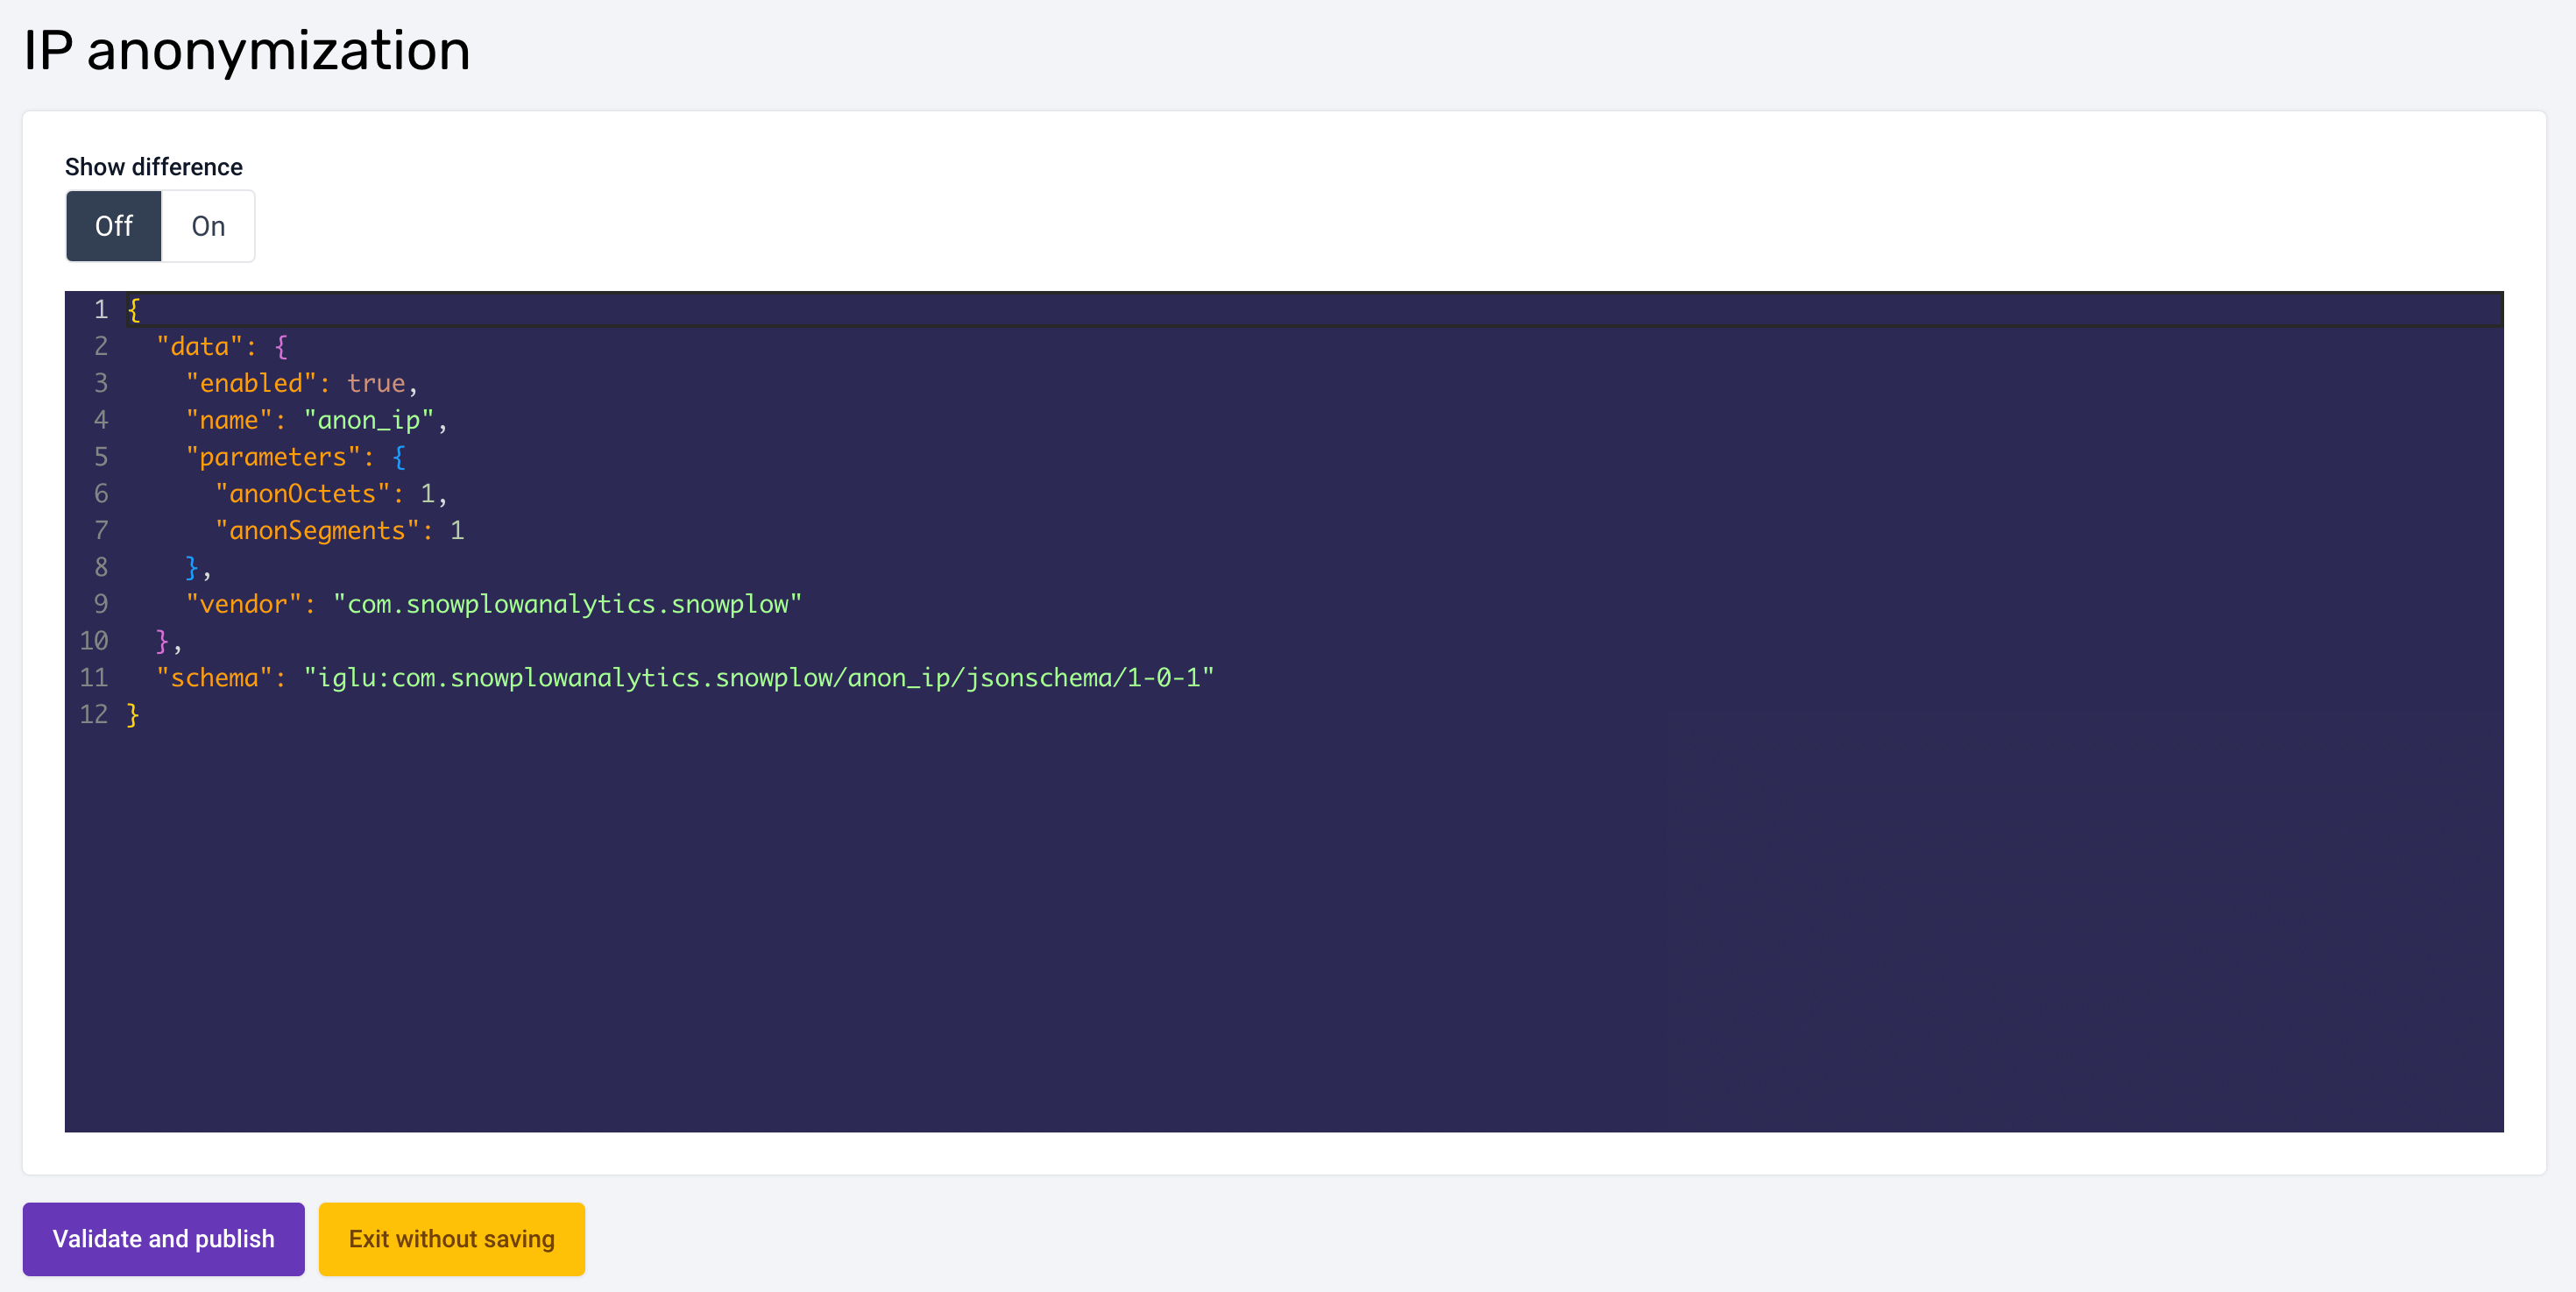
Task: Click 'schema' value on line 11
Action: click(x=758, y=678)
